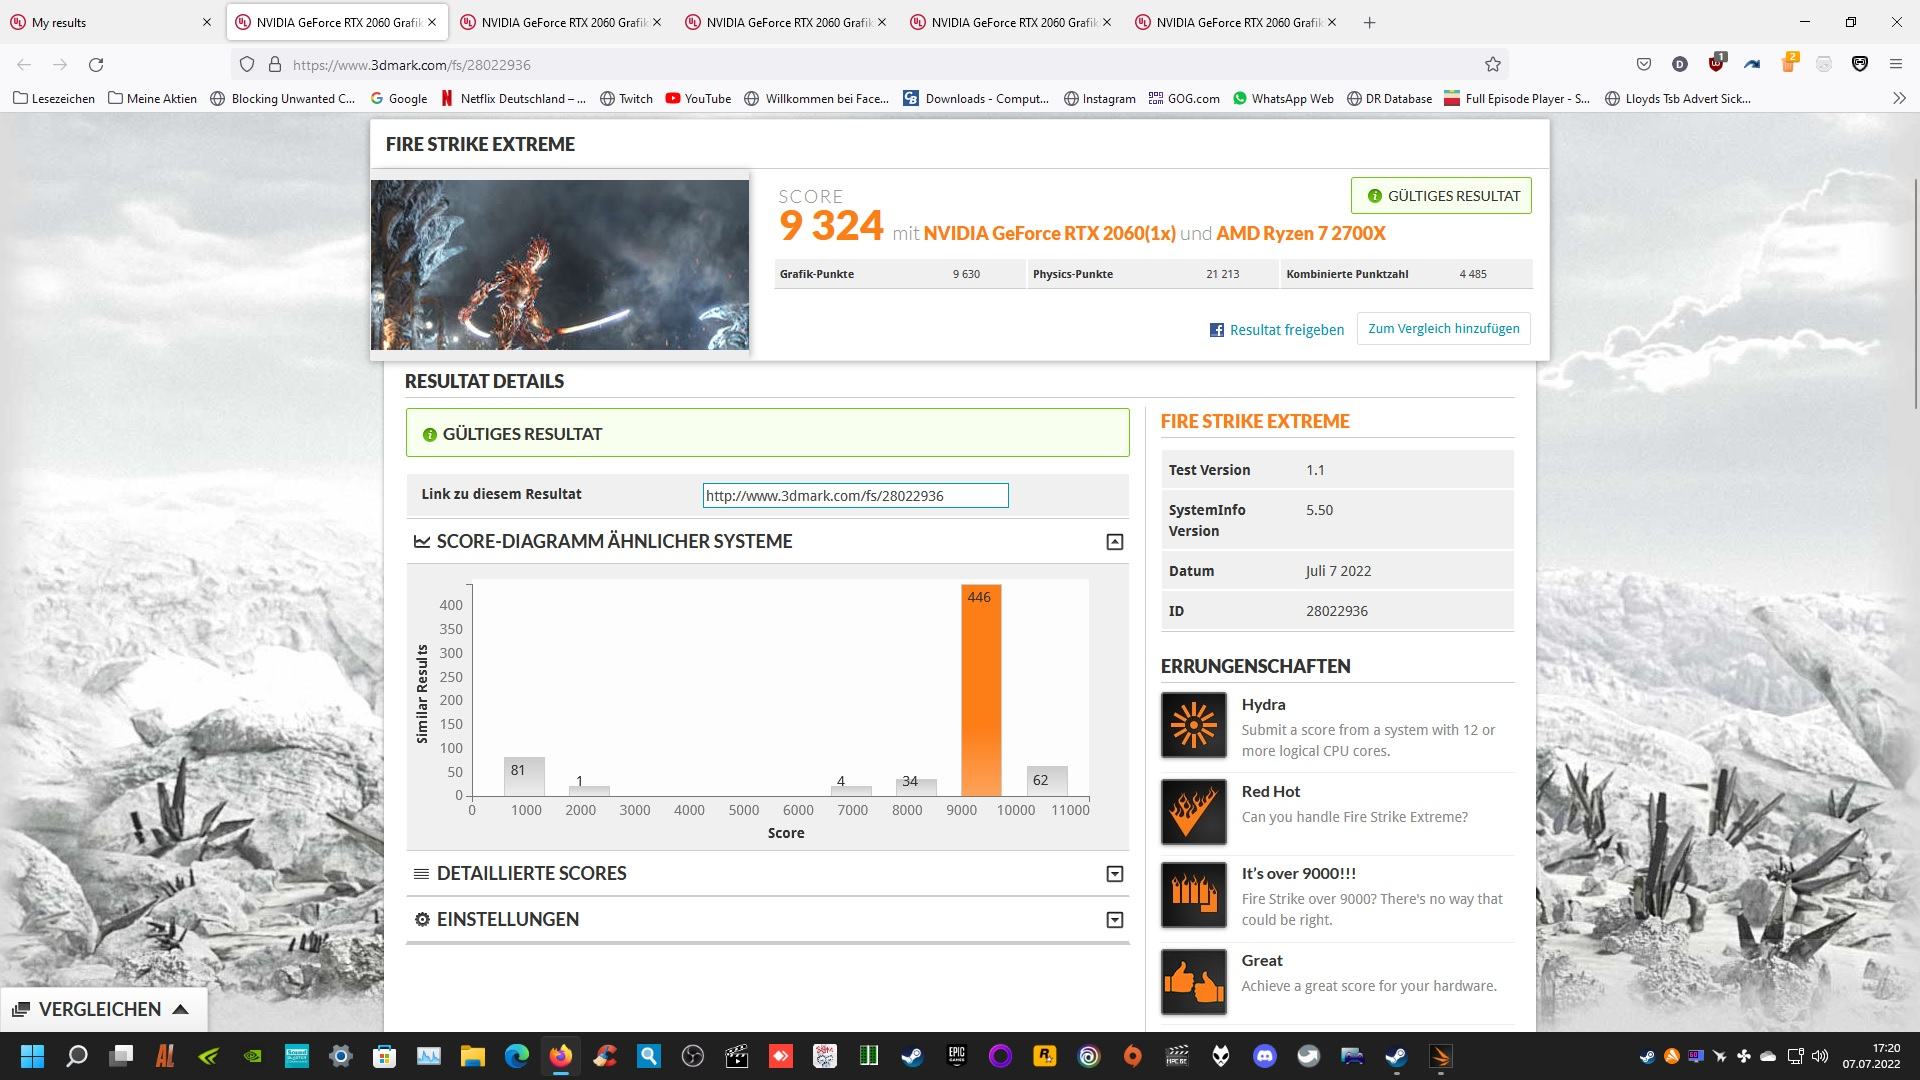Open the Hydra achievement icon
The image size is (1920, 1080).
click(1194, 725)
